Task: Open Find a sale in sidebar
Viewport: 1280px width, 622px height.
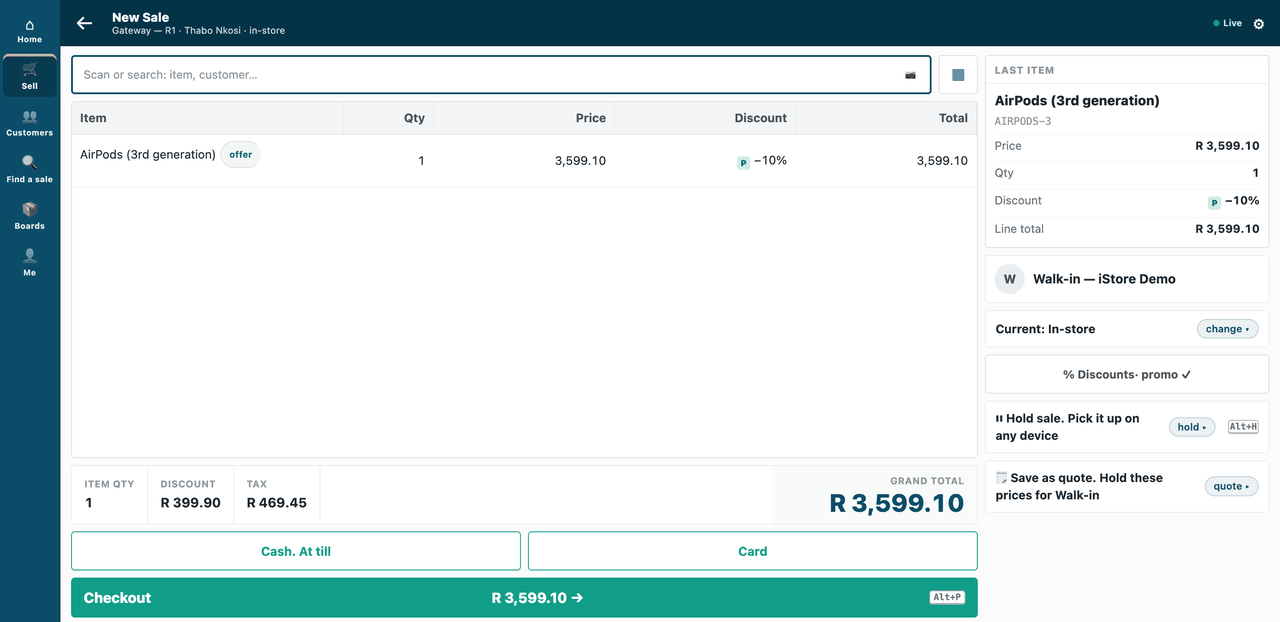Action: [x=30, y=170]
